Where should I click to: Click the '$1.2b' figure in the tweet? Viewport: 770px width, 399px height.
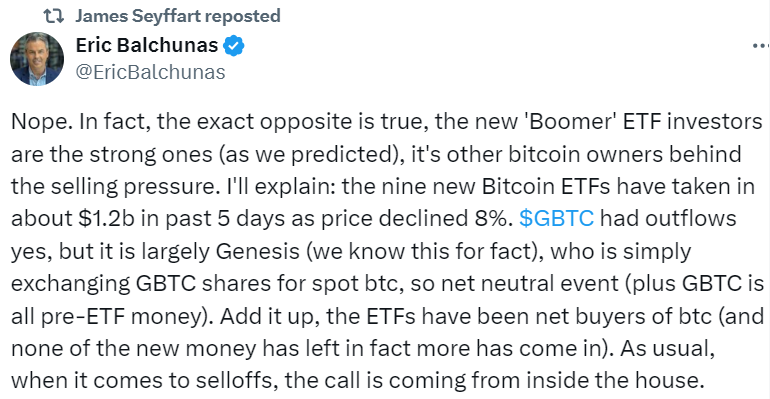(106, 218)
